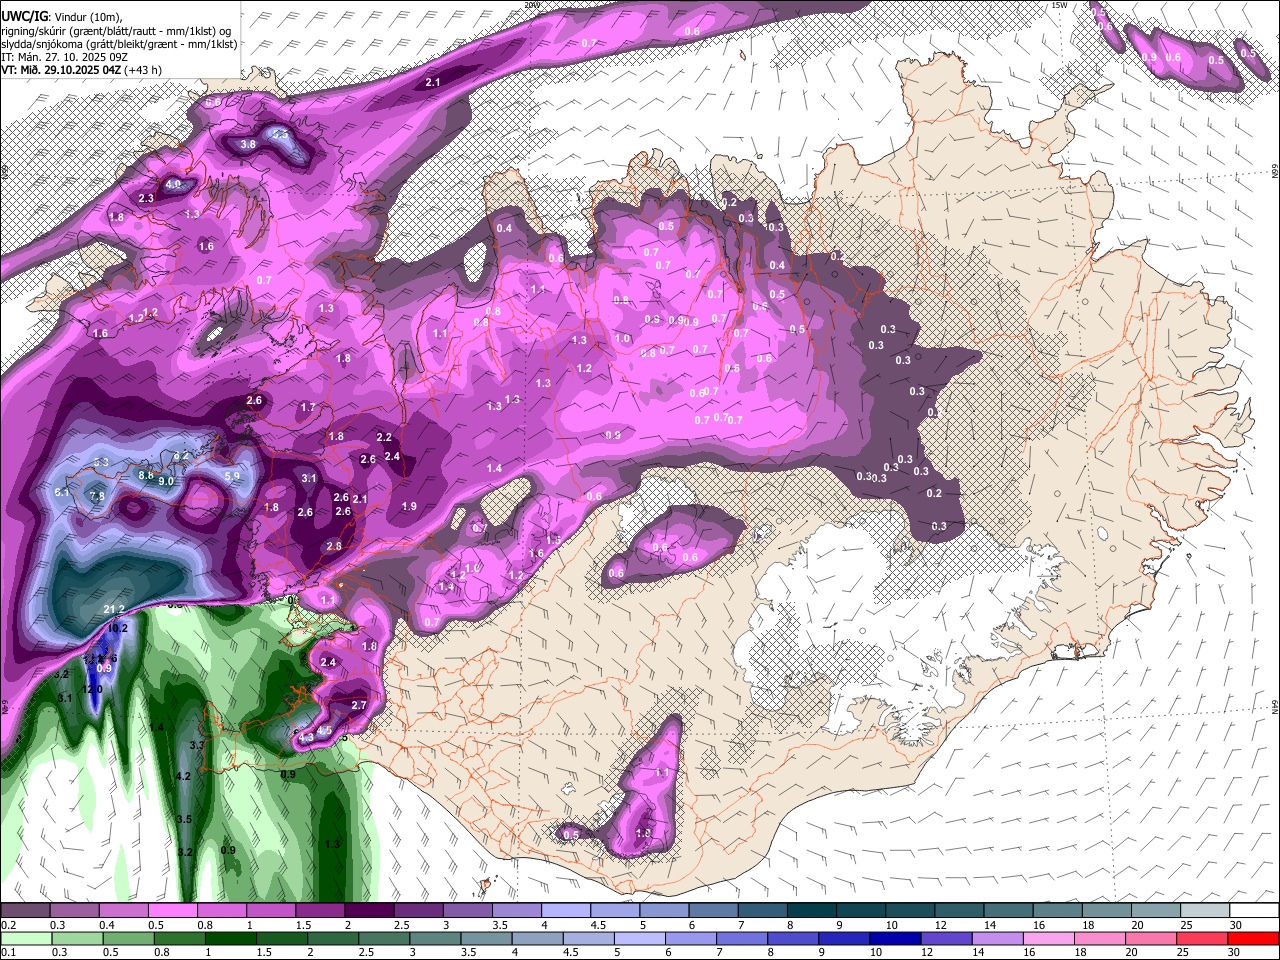
Task: Click the '1.7' value on the map
Action: pos(308,407)
